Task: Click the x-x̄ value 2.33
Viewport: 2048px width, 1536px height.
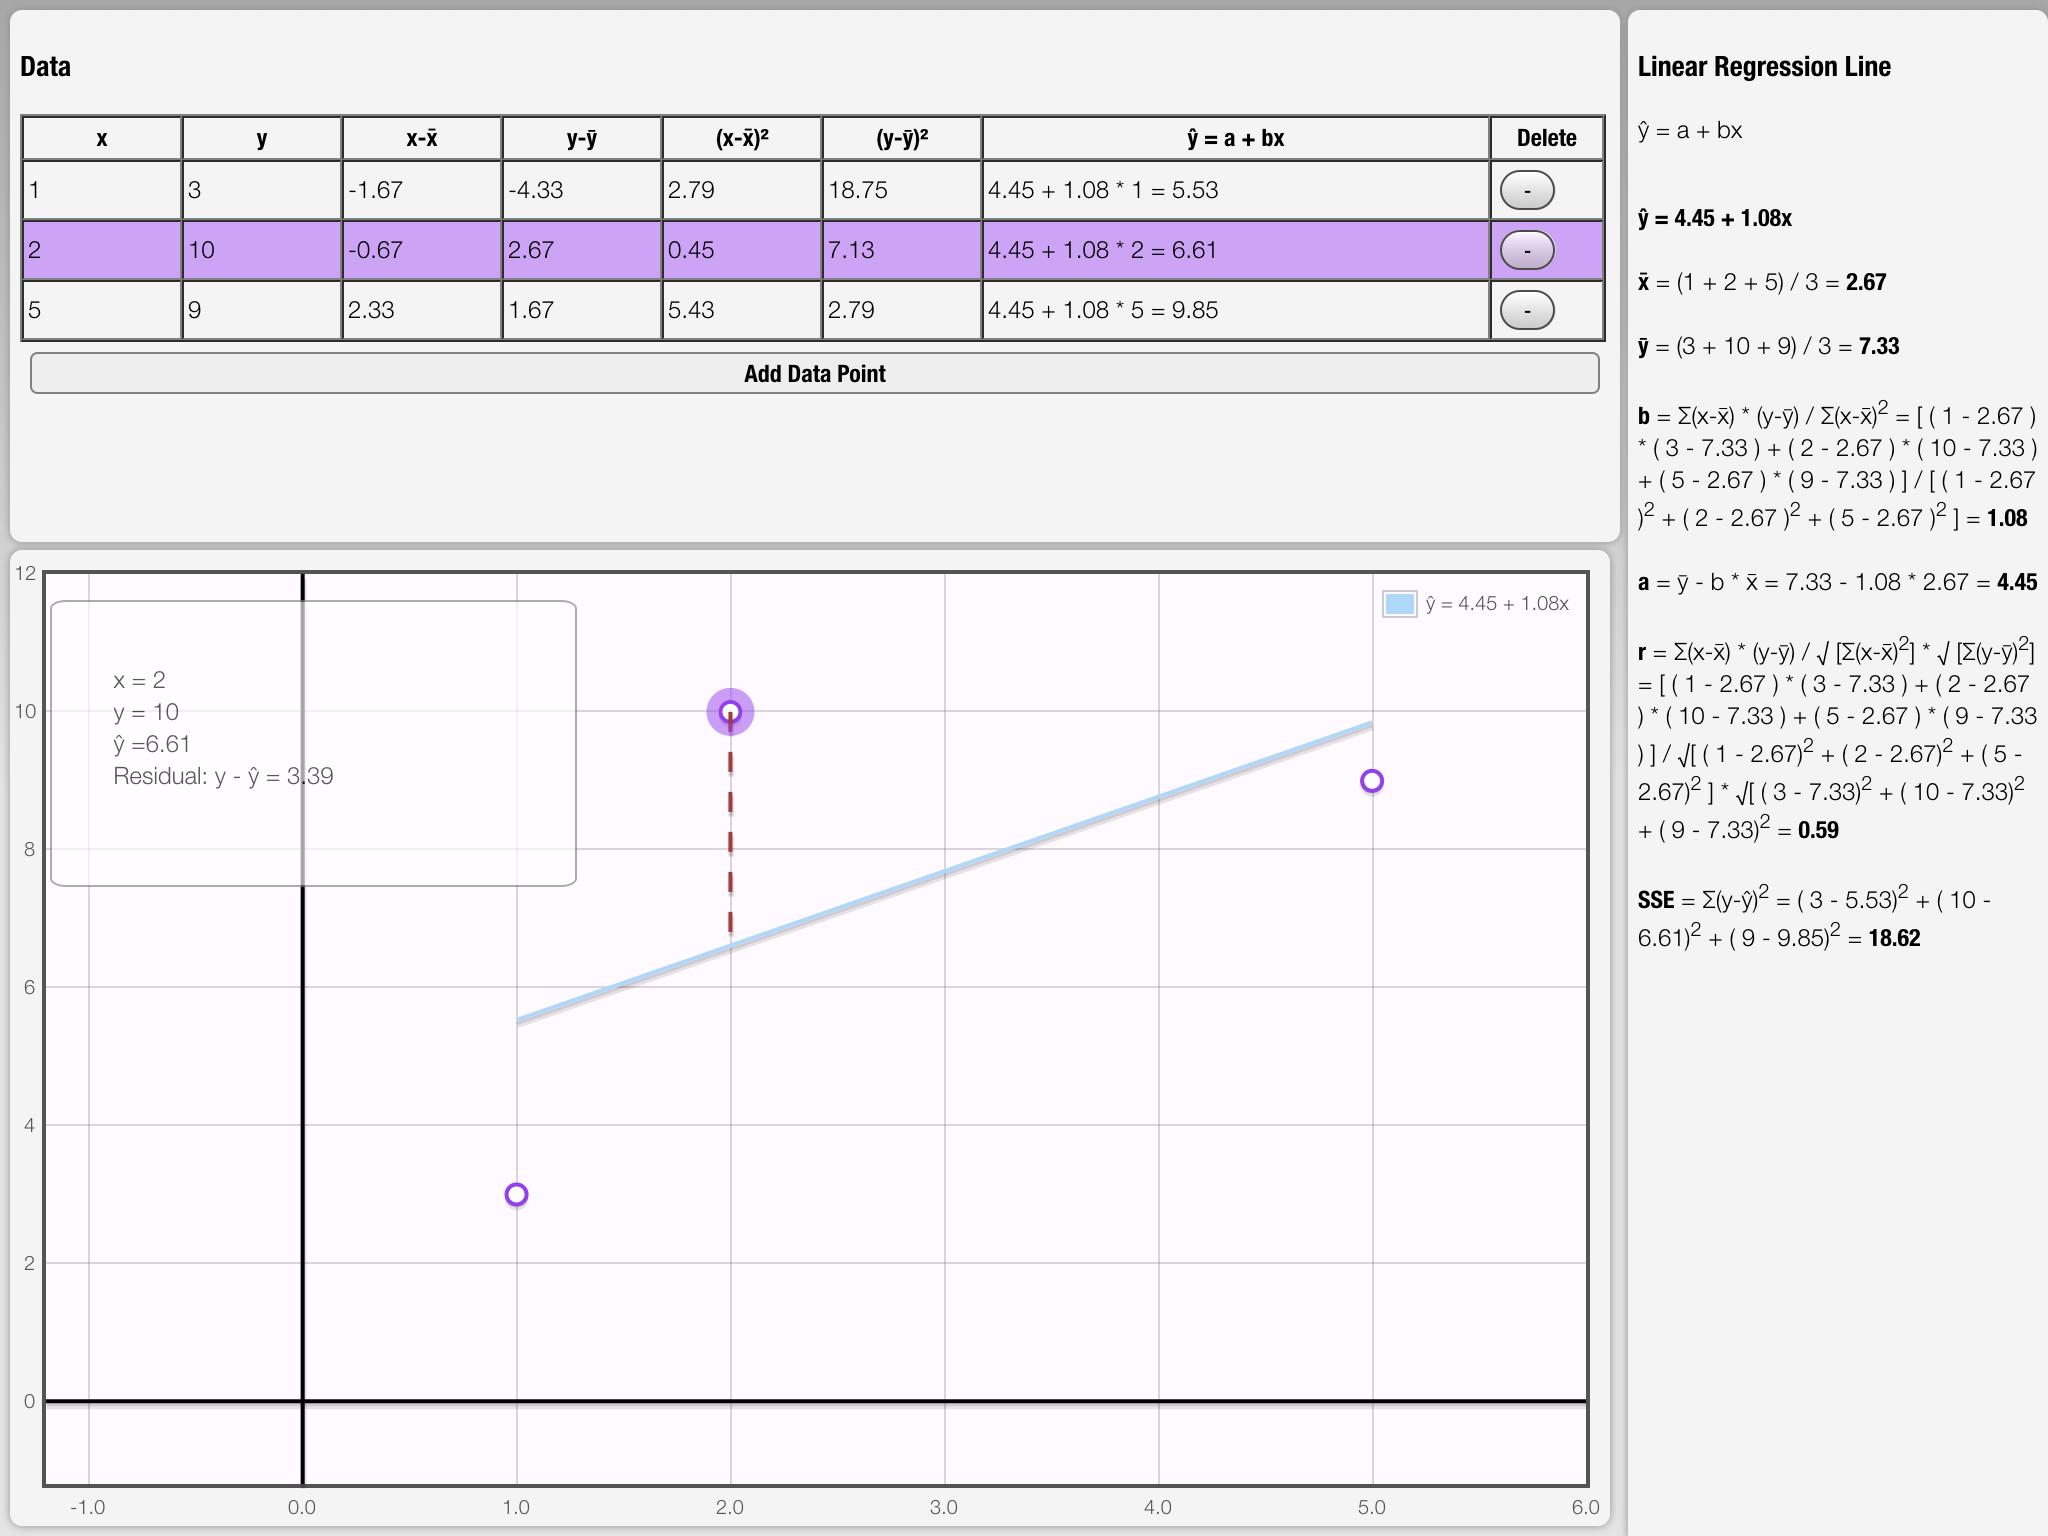Action: click(422, 310)
